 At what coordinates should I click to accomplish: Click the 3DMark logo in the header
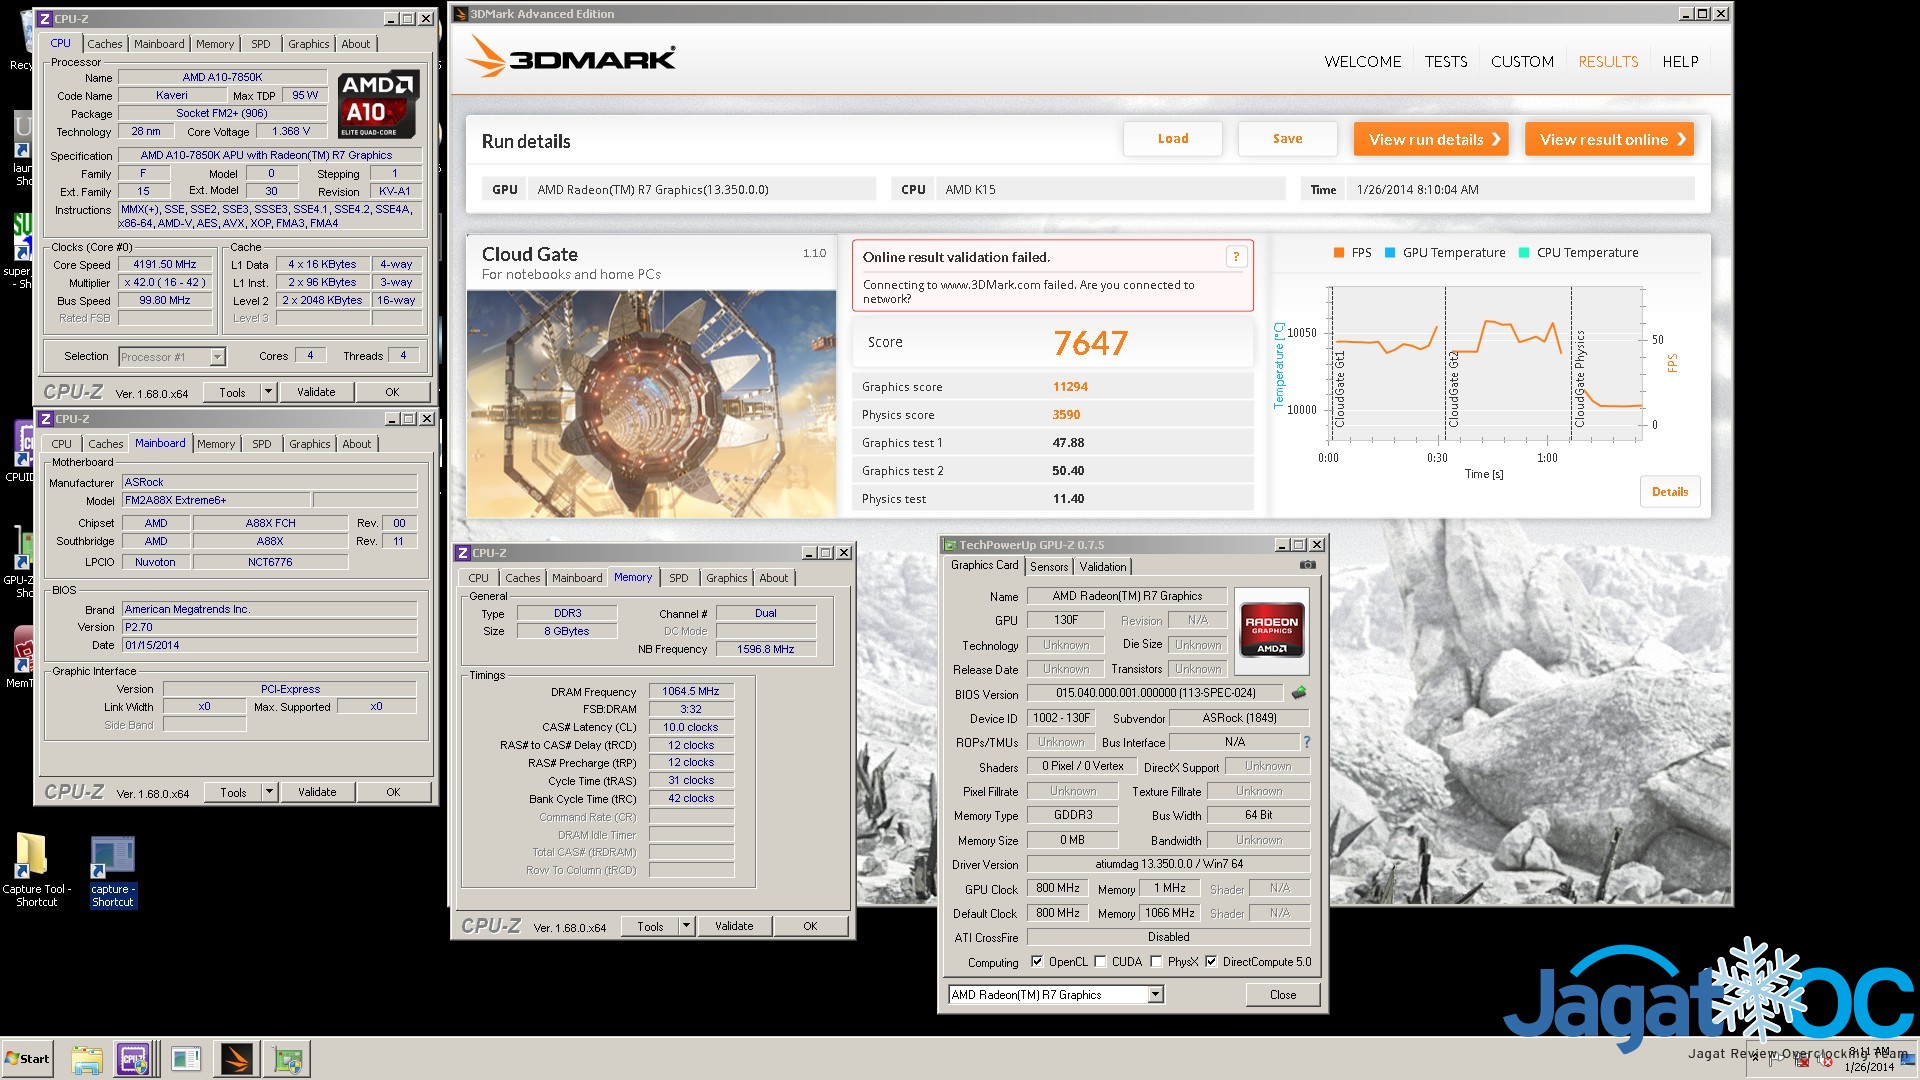pos(571,58)
